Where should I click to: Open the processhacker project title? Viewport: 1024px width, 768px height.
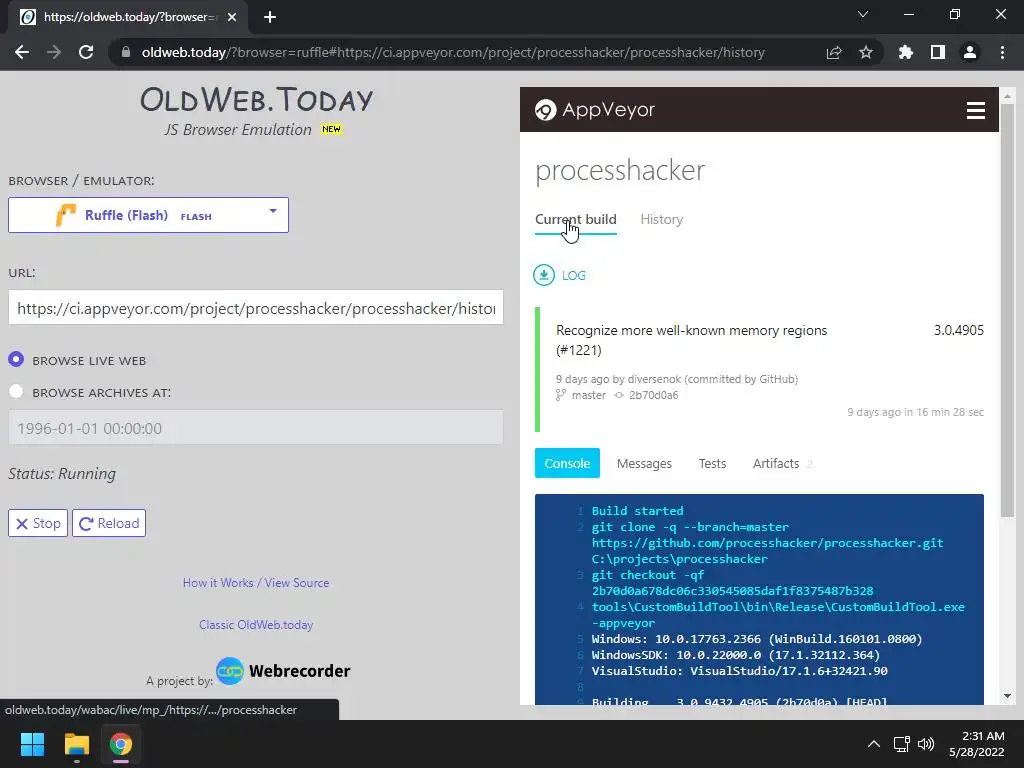click(x=620, y=170)
